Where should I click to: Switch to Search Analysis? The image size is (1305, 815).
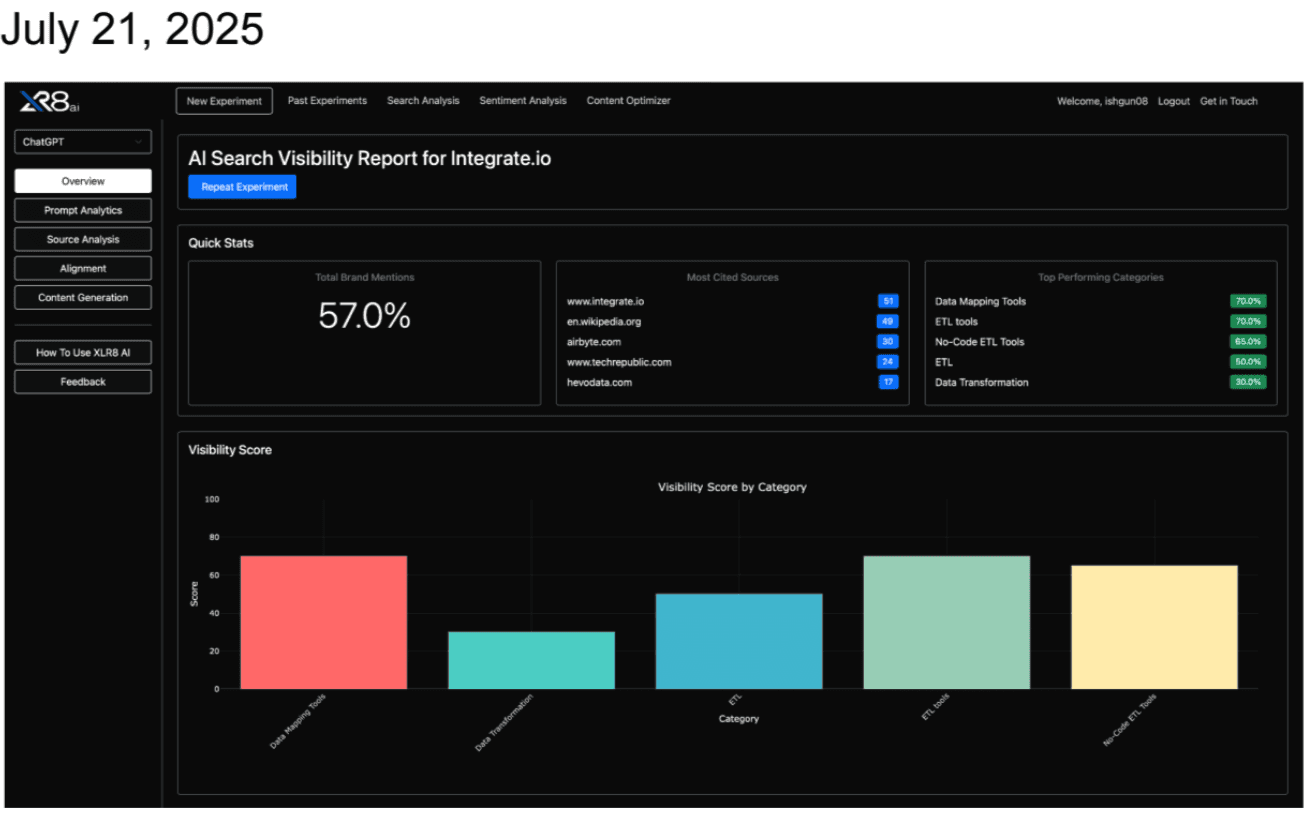point(423,101)
